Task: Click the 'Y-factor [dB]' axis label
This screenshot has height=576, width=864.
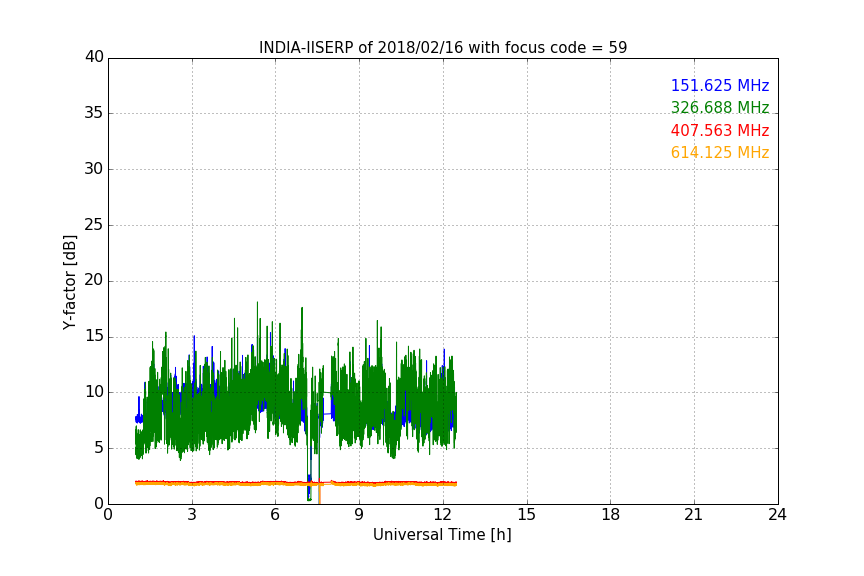Action: (69, 282)
